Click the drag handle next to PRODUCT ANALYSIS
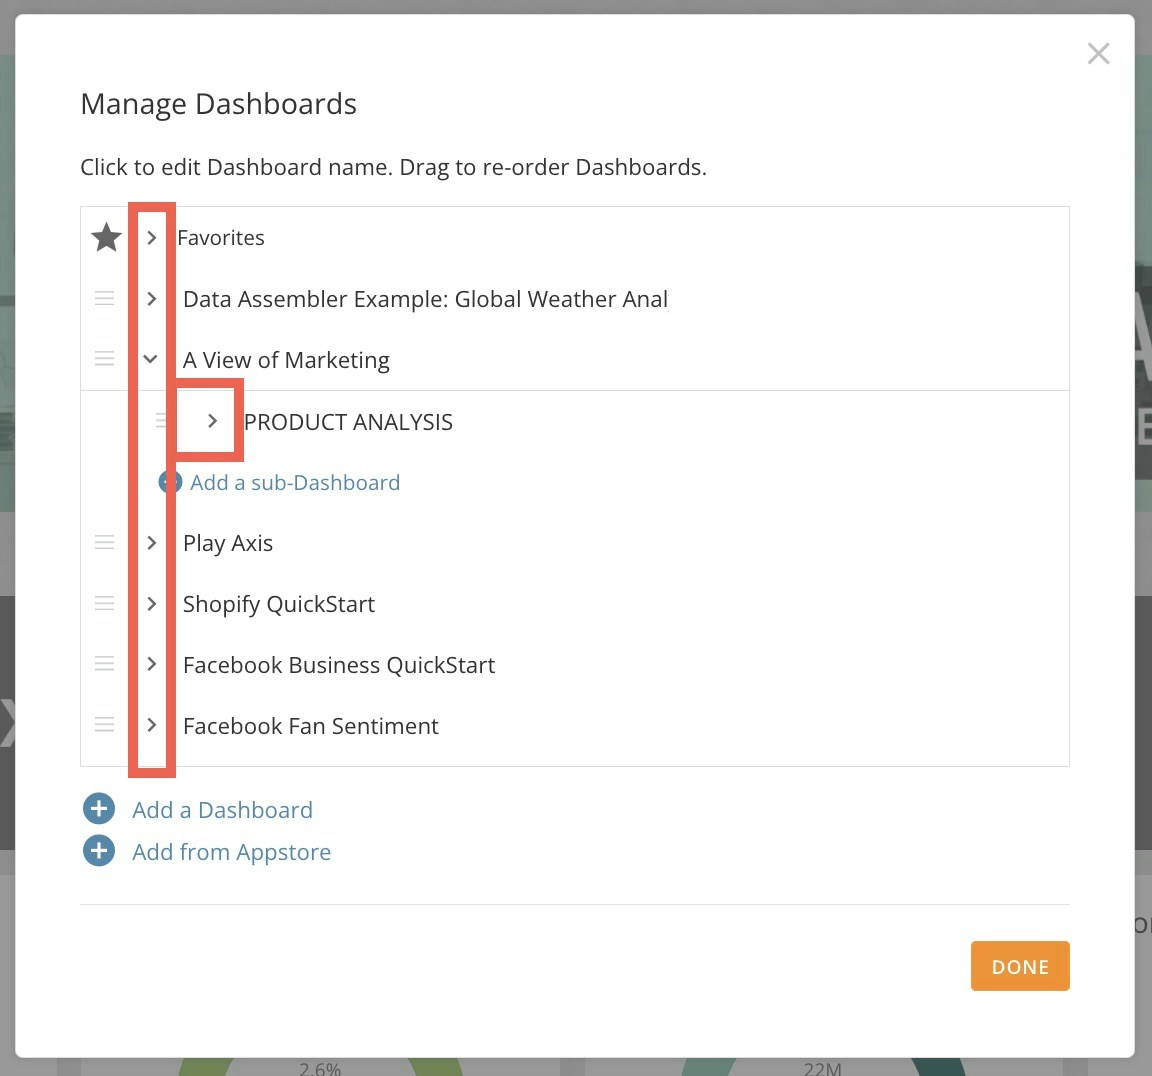Image resolution: width=1152 pixels, height=1076 pixels. (x=162, y=421)
